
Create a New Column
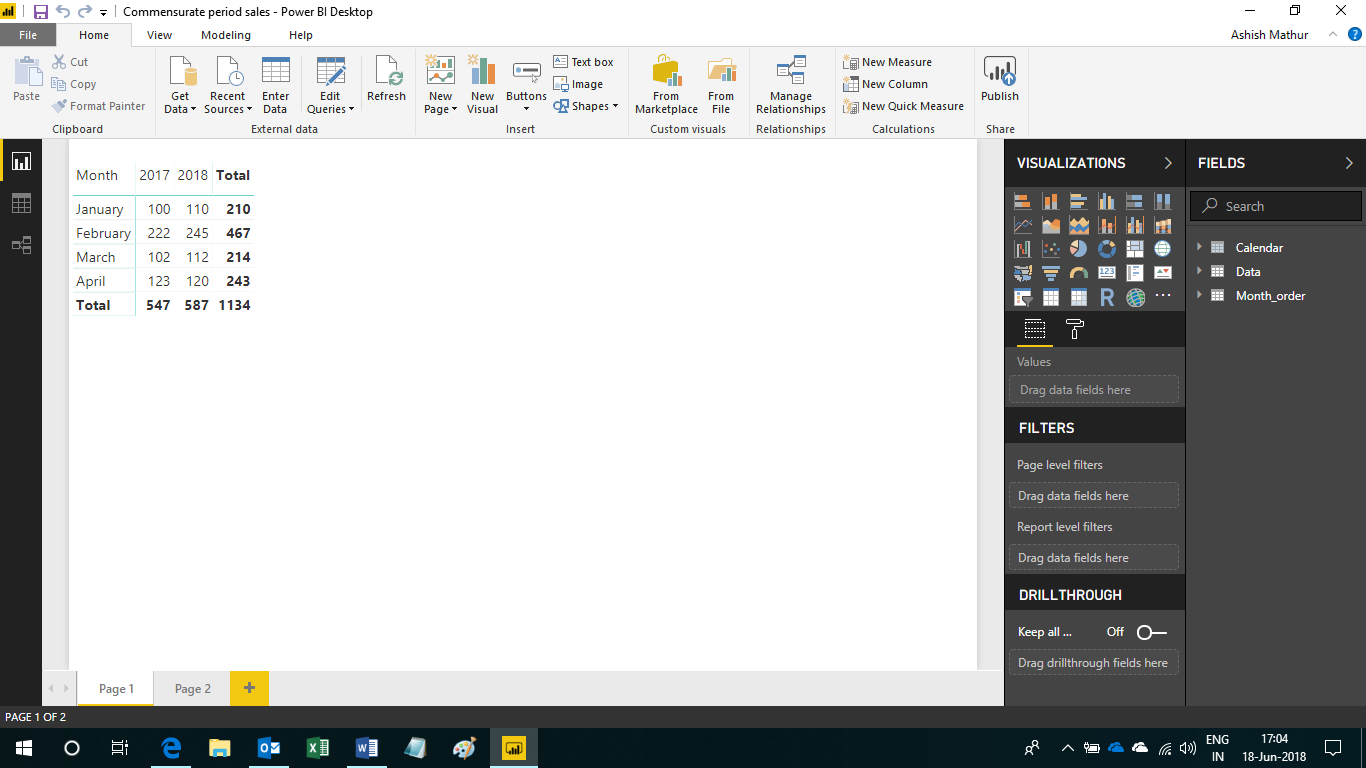point(885,84)
